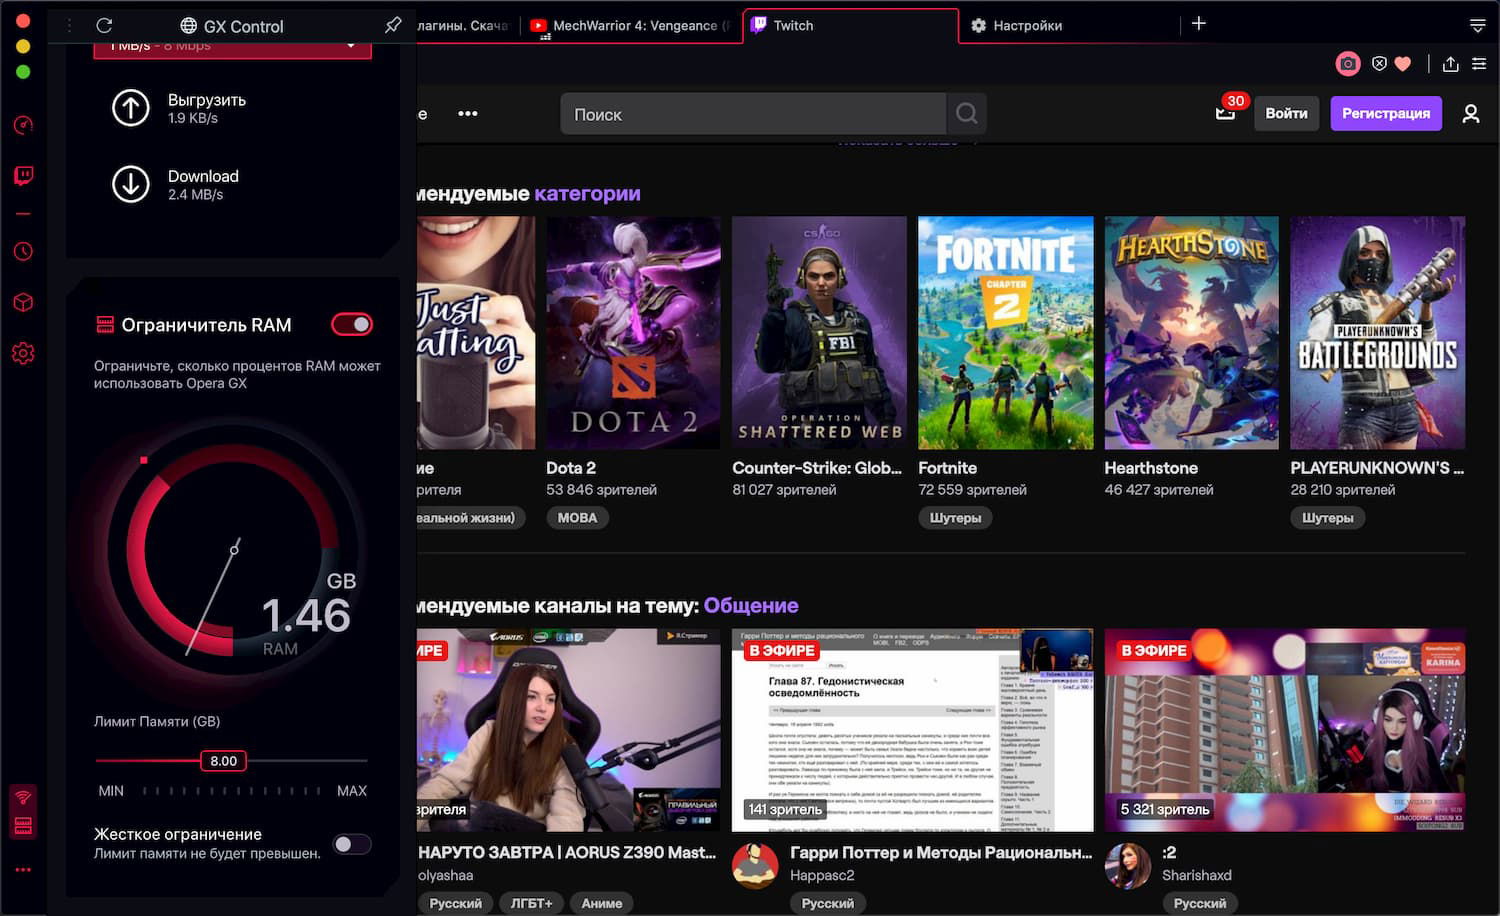Turn off the RAM limiter toggle (Ограничитель RAM)
1500x916 pixels.
coord(352,324)
